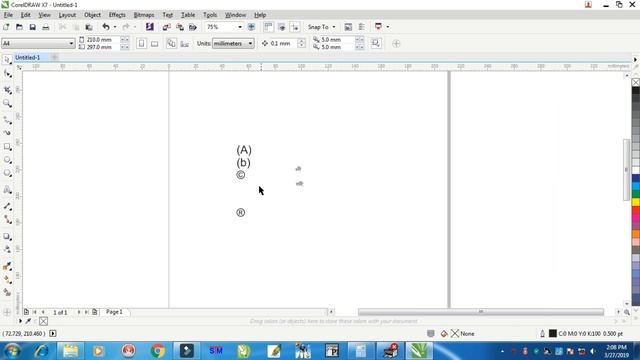Open the toolbox quick customize plus button

point(7,313)
